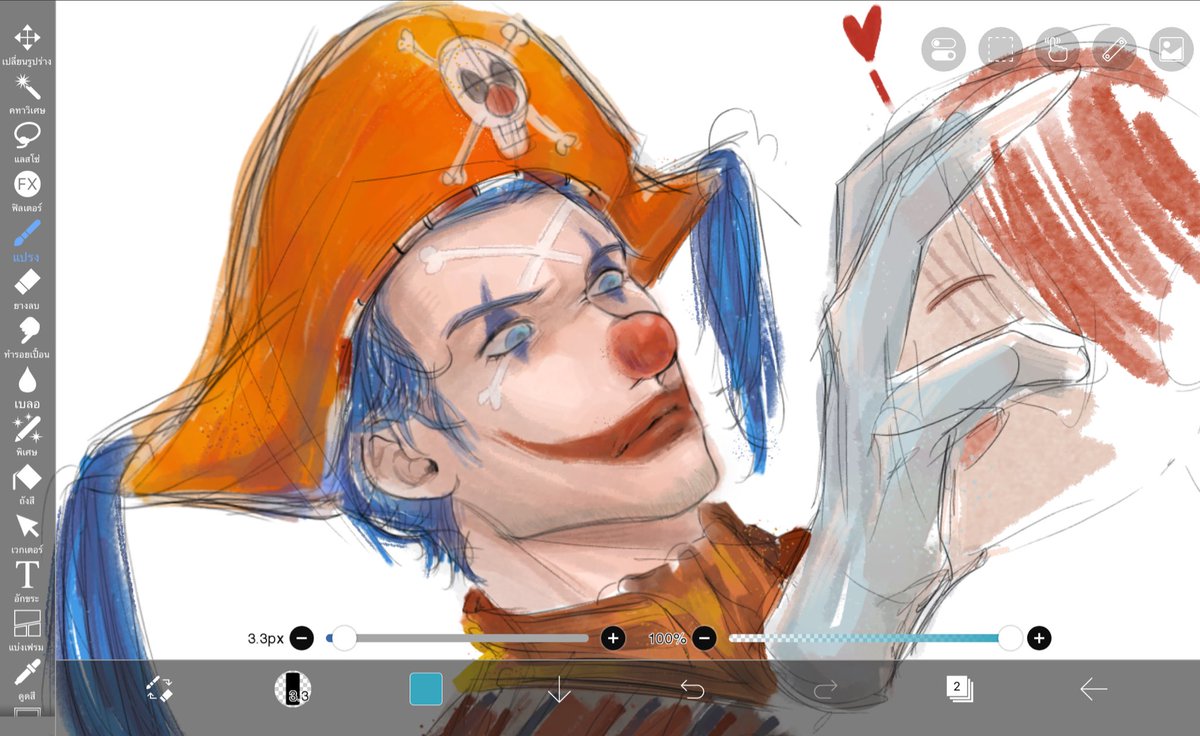Increase opacity with the plus button
This screenshot has height=736, width=1200.
coord(1039,638)
